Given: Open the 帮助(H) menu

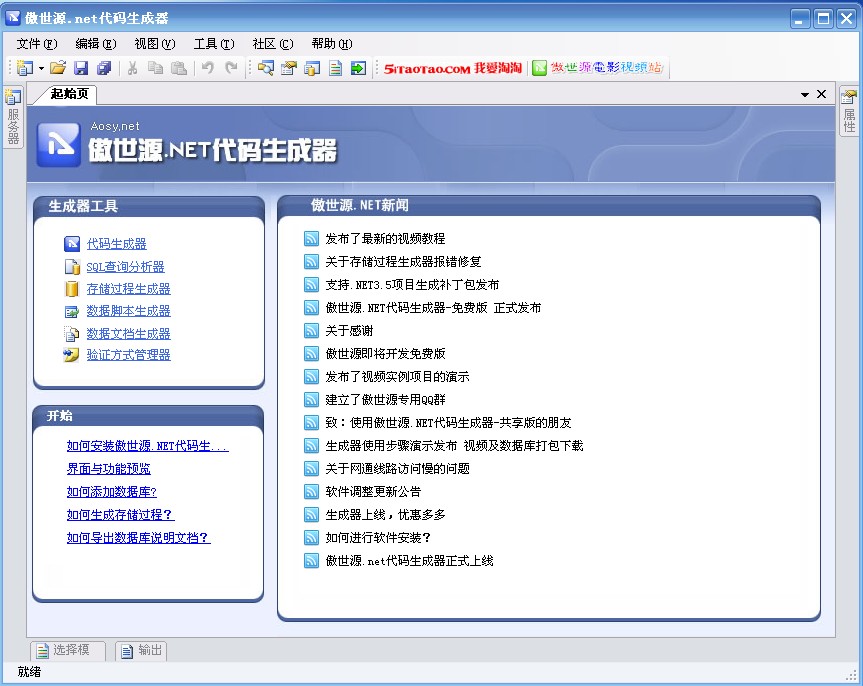Looking at the screenshot, I should pyautogui.click(x=332, y=44).
